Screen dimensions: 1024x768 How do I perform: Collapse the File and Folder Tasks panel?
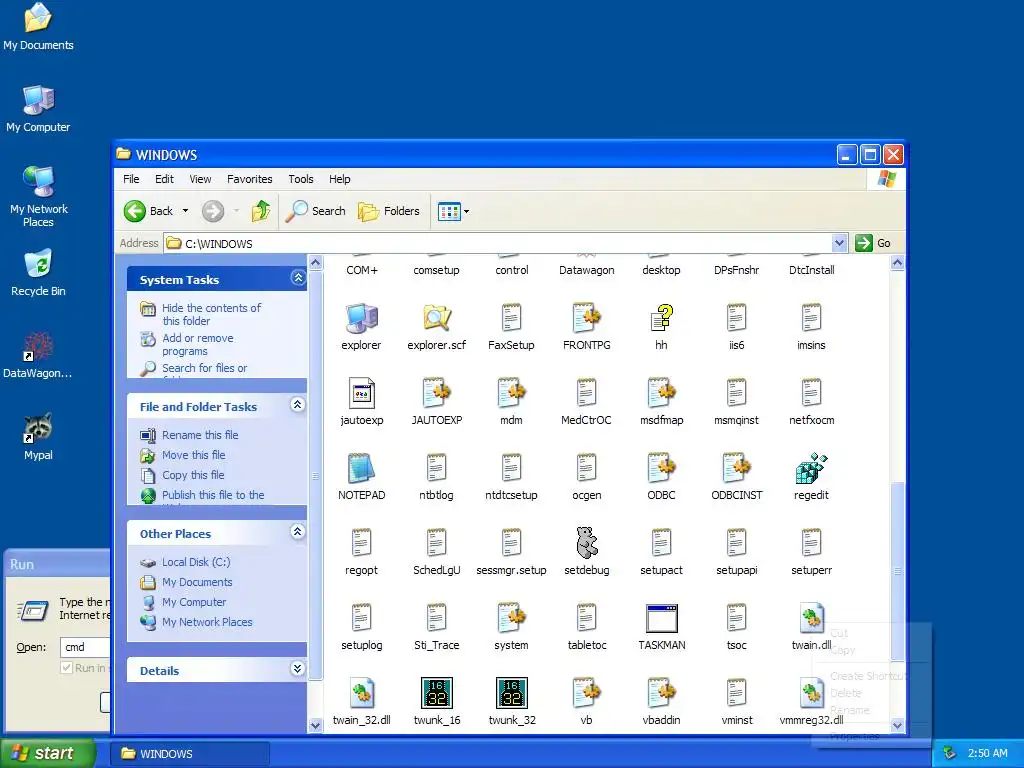pos(298,405)
